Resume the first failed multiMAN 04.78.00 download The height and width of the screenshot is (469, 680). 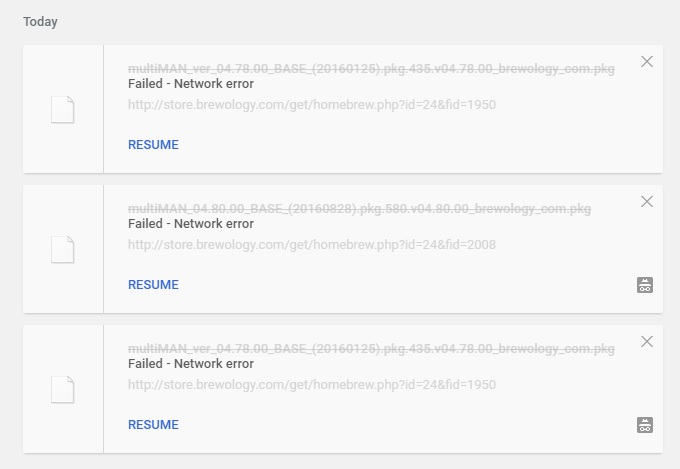pos(153,145)
